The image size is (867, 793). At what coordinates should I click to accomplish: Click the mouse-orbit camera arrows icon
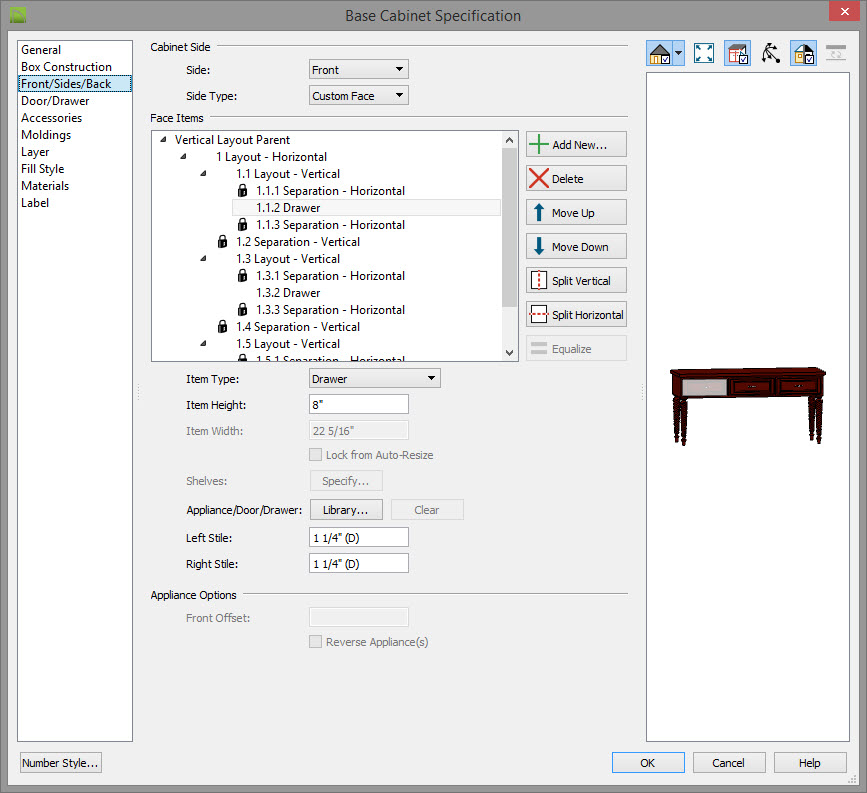(770, 54)
